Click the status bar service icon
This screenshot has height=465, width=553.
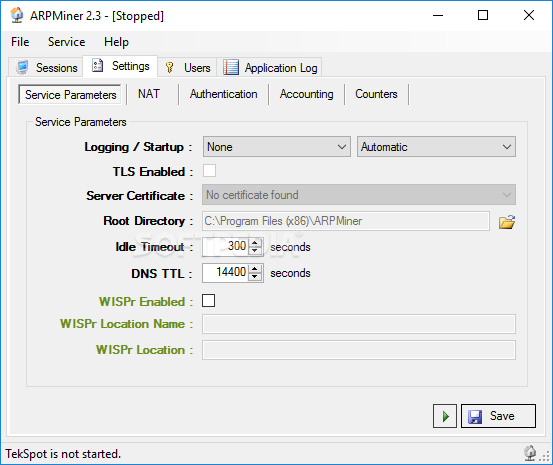pos(530,453)
